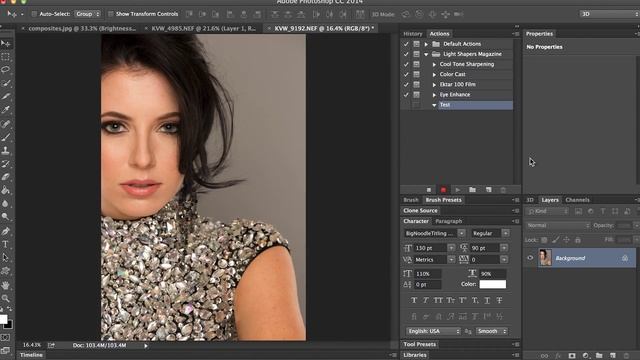This screenshot has height=360, width=640.
Task: Select the Dodge tool
Action: tap(6, 217)
